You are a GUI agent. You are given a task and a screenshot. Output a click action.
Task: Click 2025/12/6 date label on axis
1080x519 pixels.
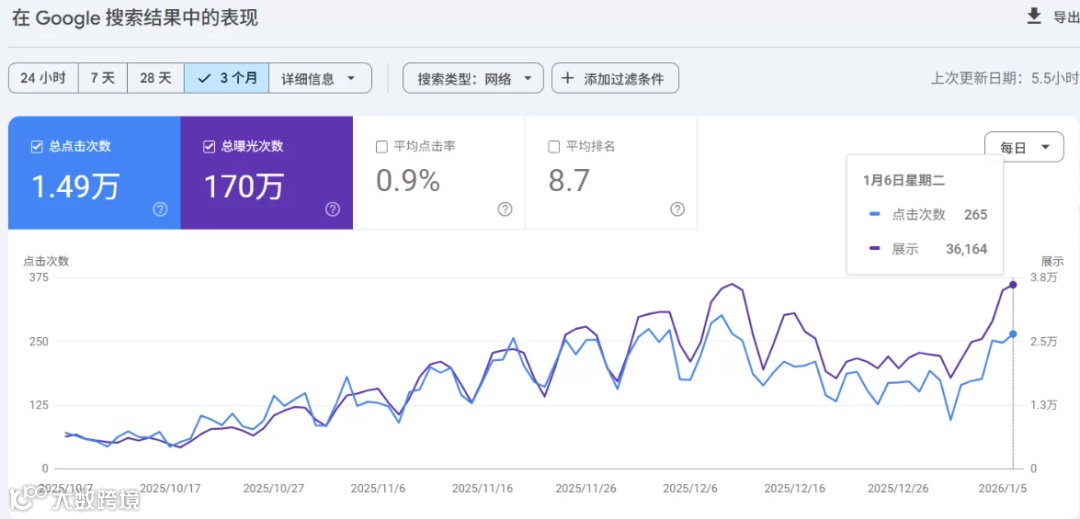[690, 488]
